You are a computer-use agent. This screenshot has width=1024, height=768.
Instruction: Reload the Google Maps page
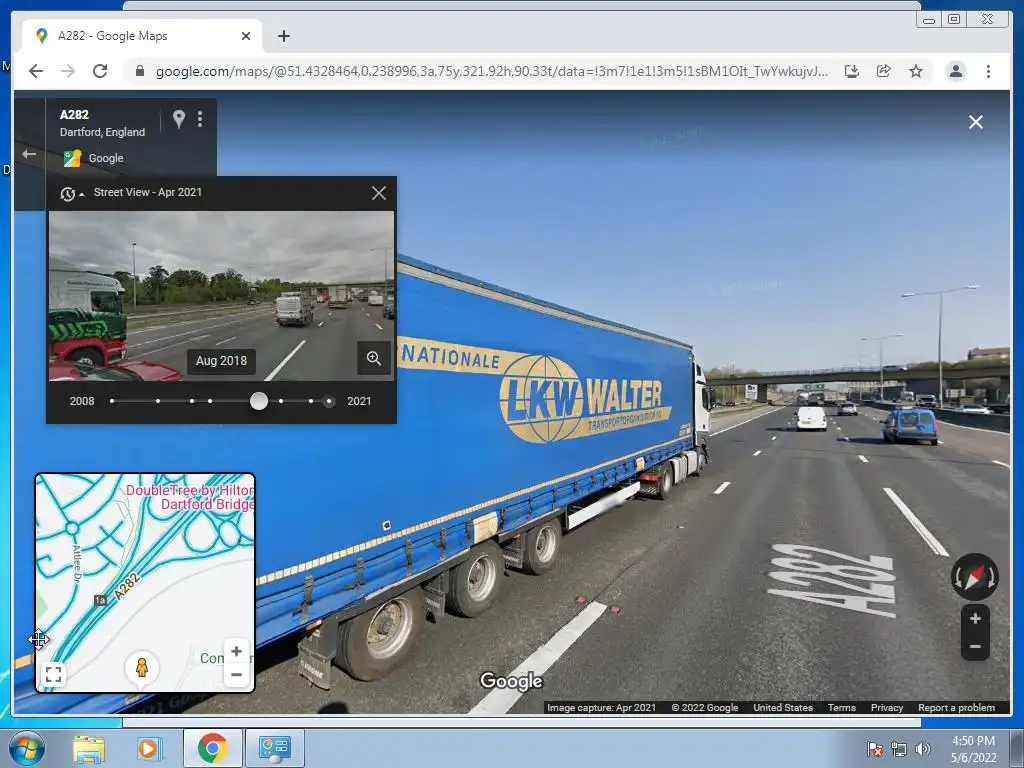(x=100, y=71)
